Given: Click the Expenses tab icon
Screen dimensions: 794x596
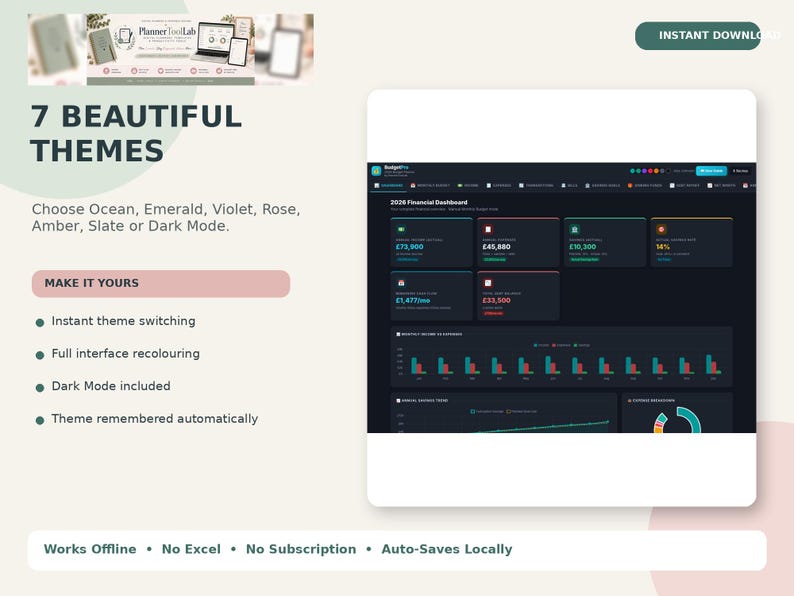Looking at the screenshot, I should click(x=489, y=185).
